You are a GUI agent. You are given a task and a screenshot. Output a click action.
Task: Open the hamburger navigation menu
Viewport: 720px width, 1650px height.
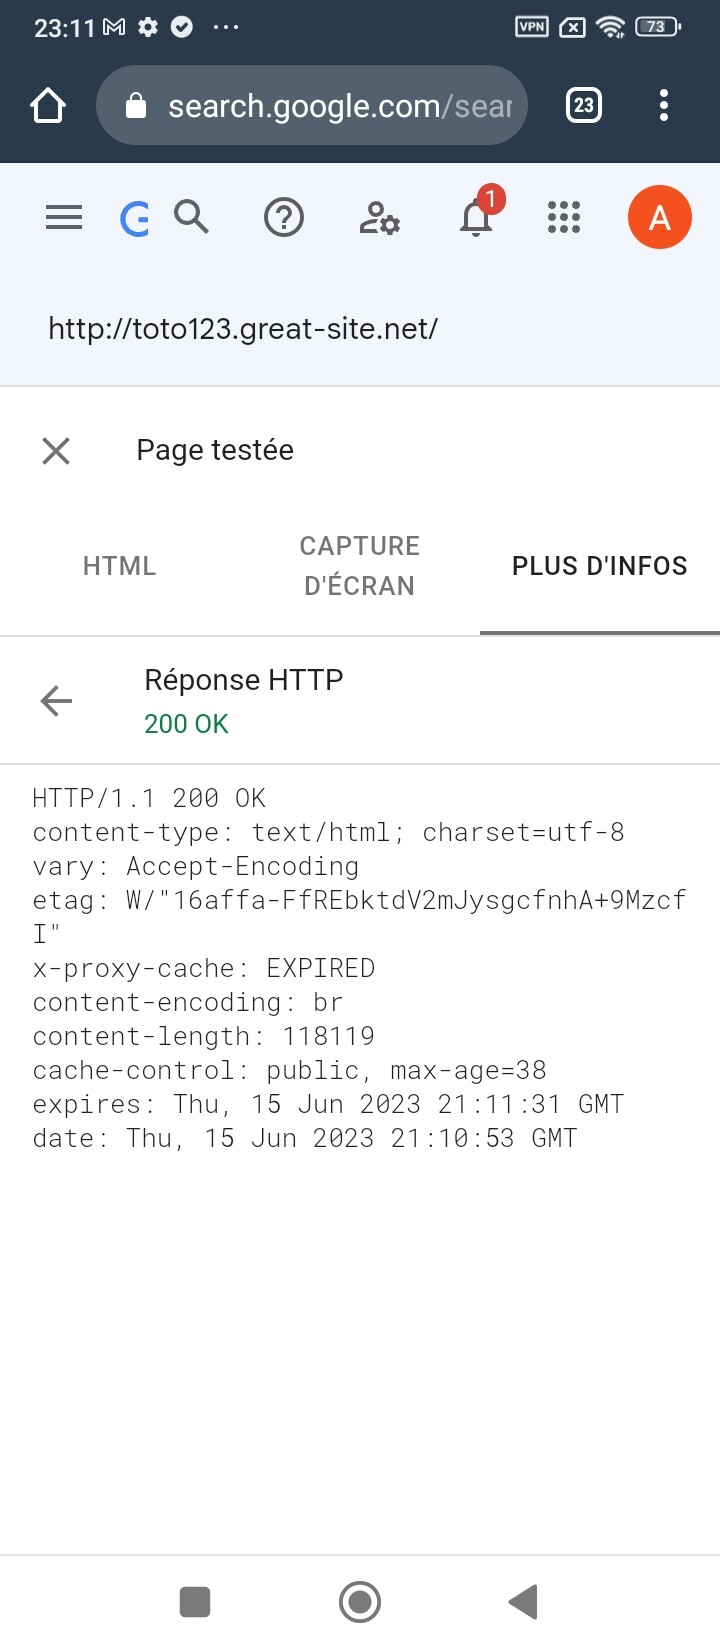64,217
